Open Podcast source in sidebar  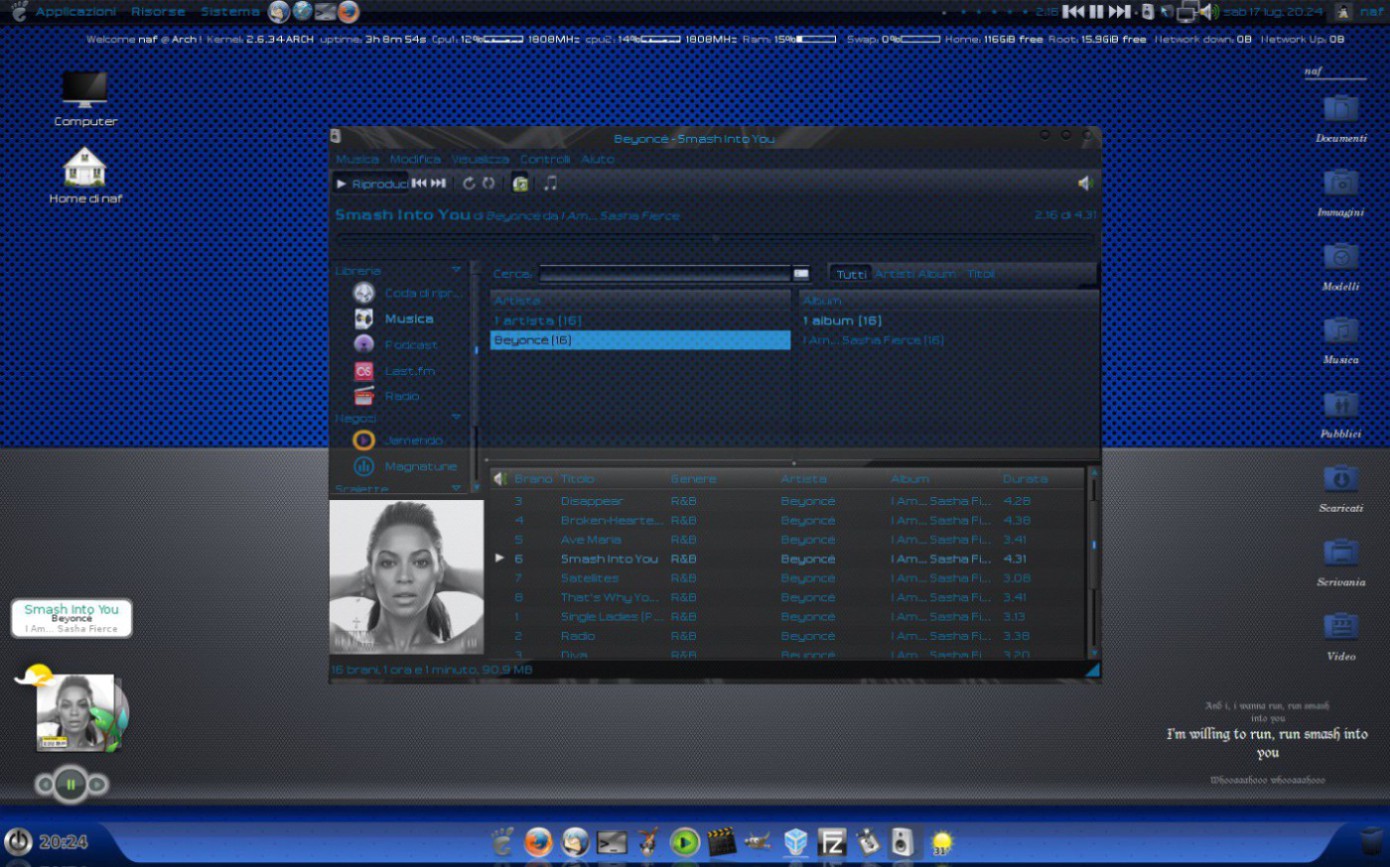tap(396, 344)
